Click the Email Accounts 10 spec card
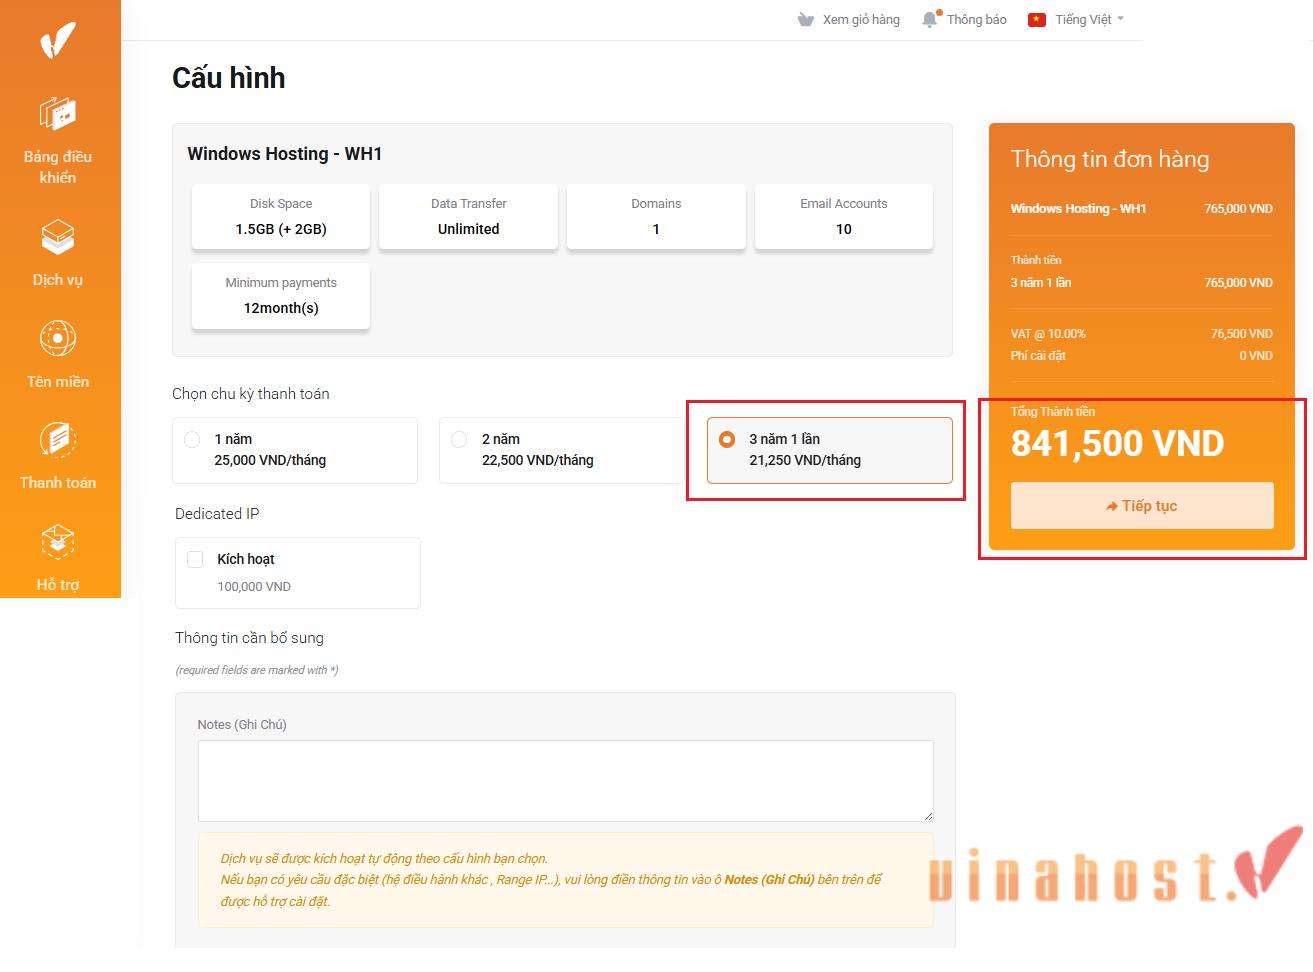 [x=844, y=216]
